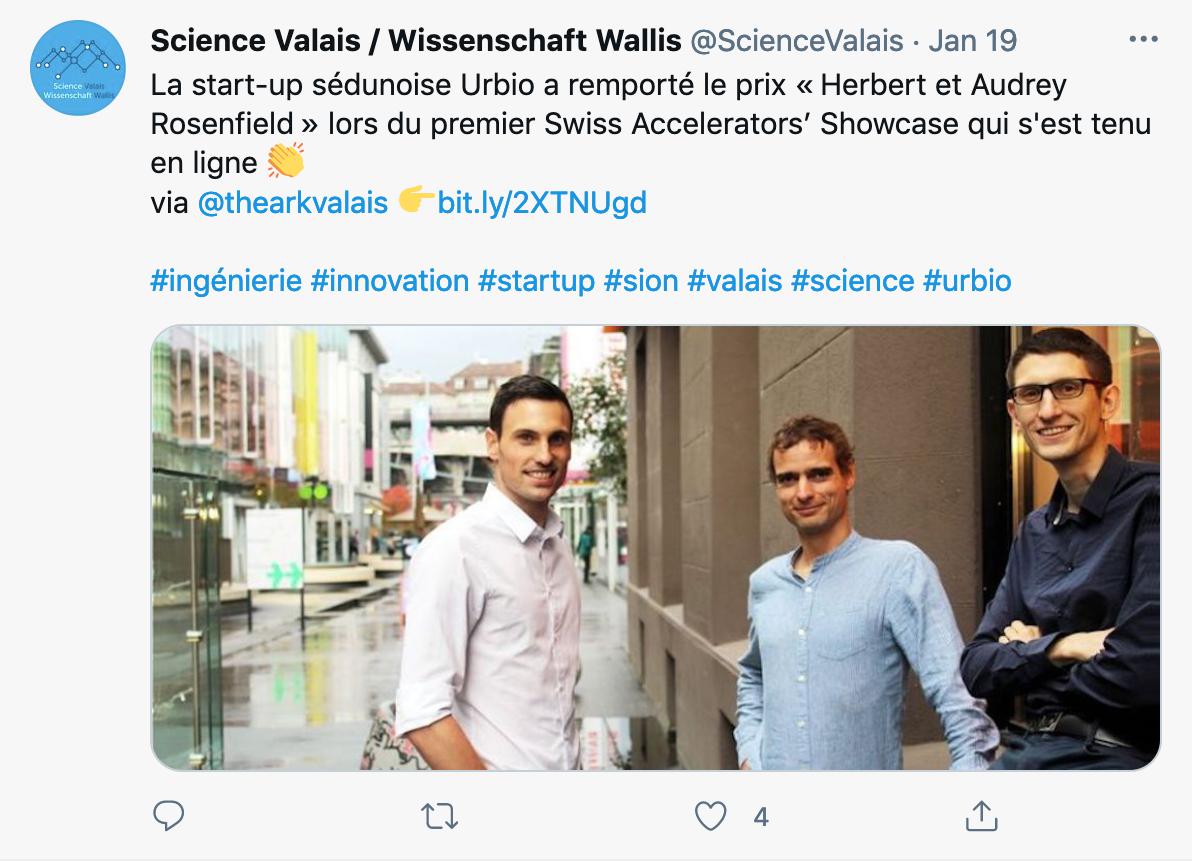Like the tweet with heart icon

[710, 816]
